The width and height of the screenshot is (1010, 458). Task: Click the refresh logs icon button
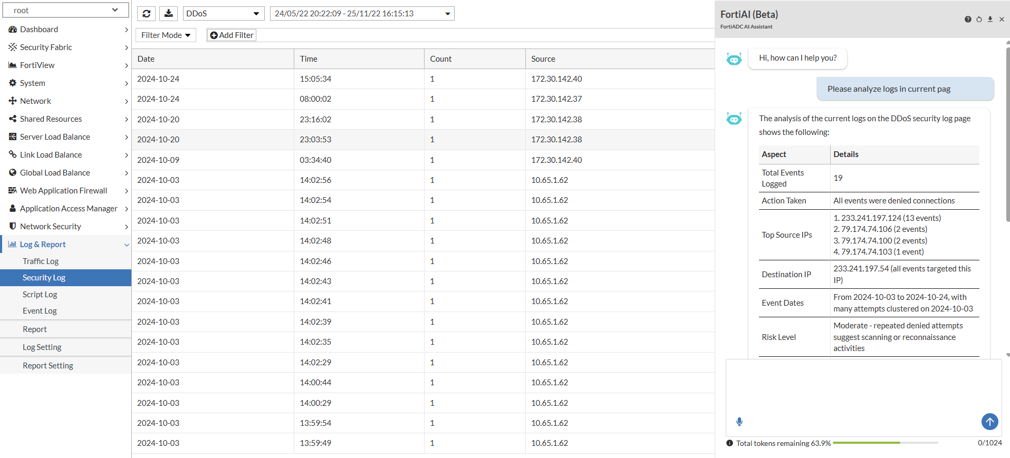click(148, 14)
